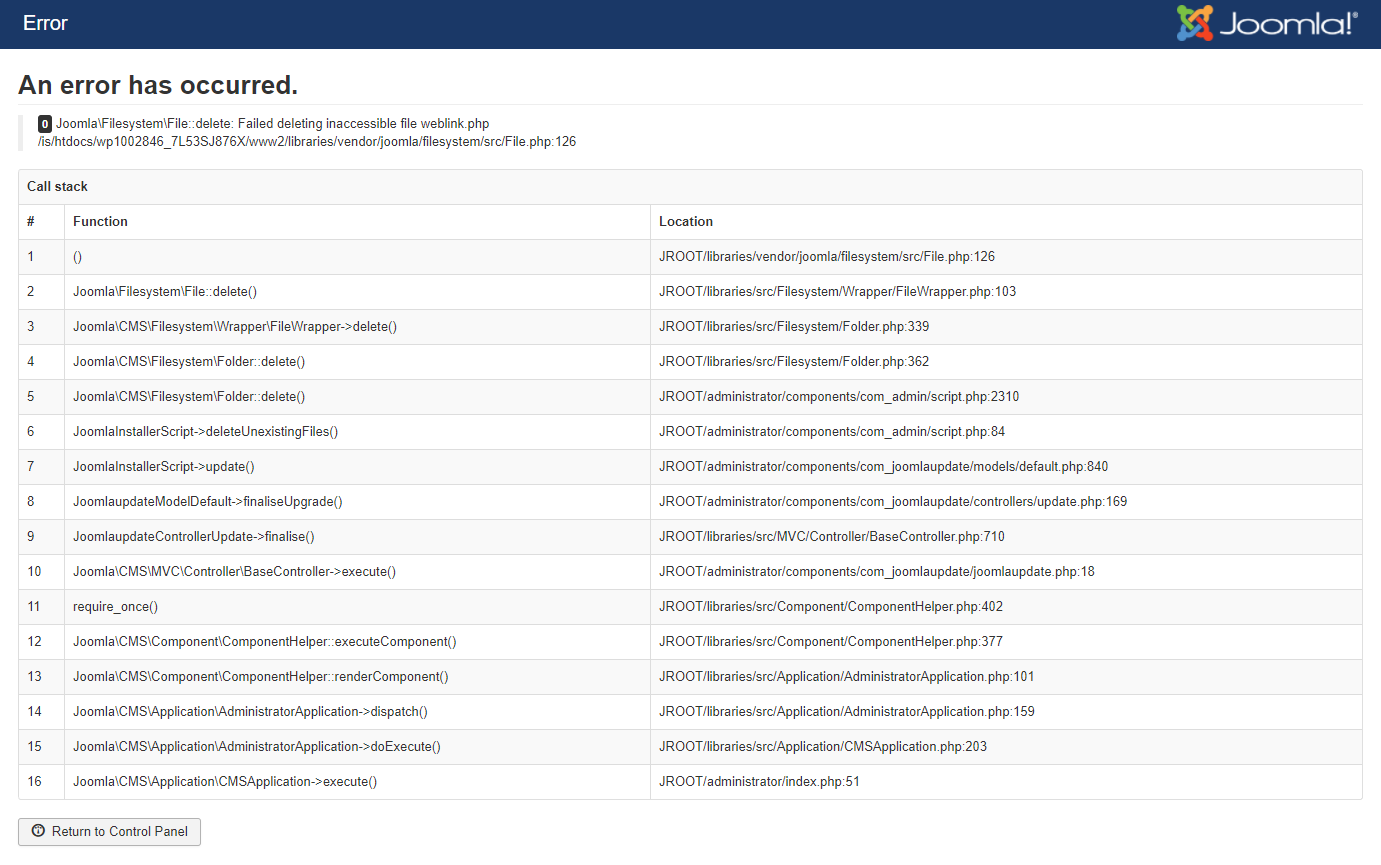The image size is (1381, 865).
Task: Click the 'Location' column header
Action: coord(1006,222)
